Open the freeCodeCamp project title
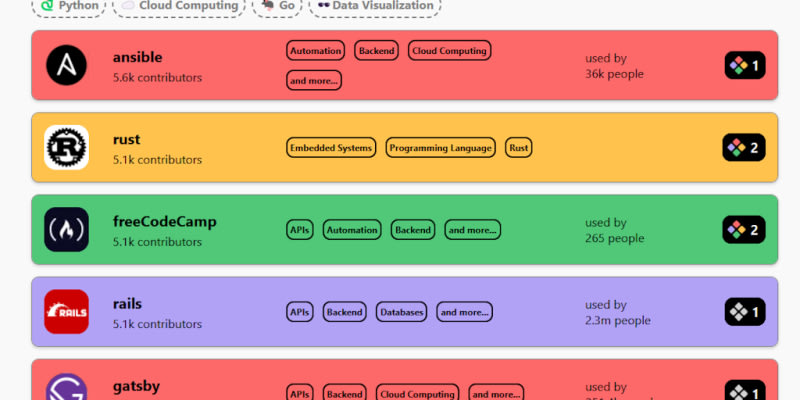This screenshot has width=800, height=400. [x=164, y=221]
